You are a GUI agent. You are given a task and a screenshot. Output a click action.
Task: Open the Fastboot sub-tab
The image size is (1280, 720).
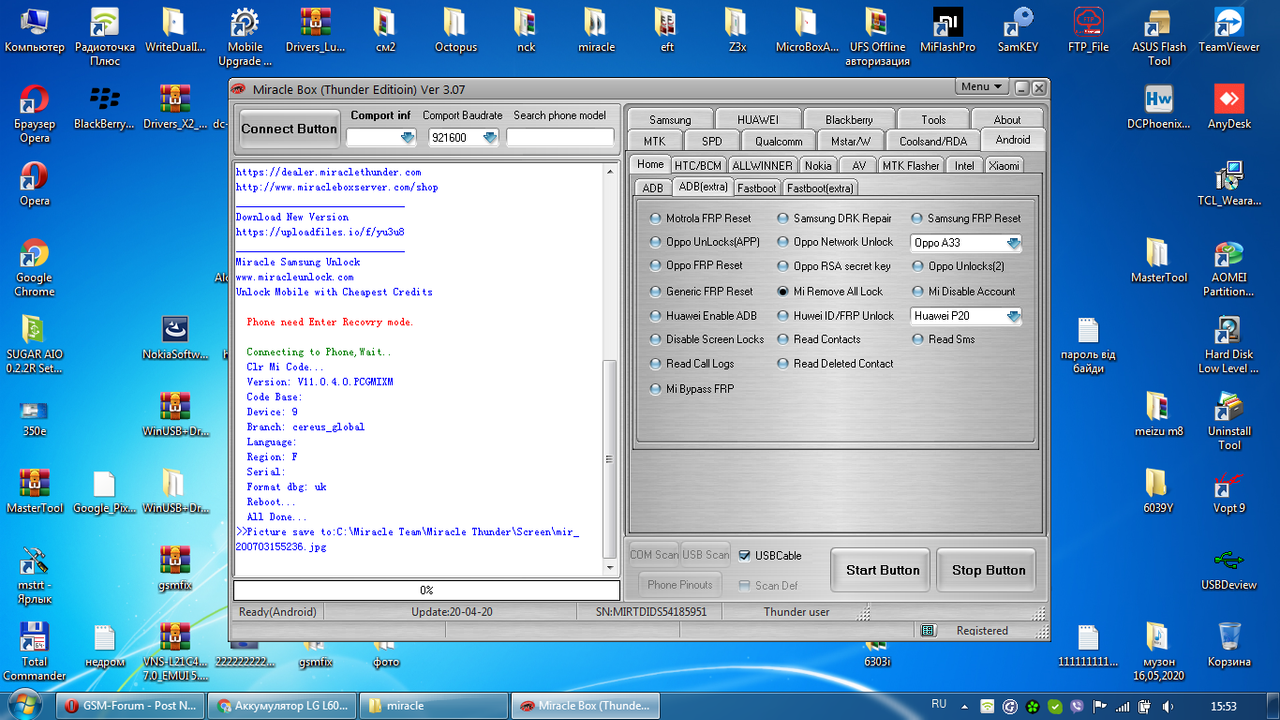[x=757, y=188]
